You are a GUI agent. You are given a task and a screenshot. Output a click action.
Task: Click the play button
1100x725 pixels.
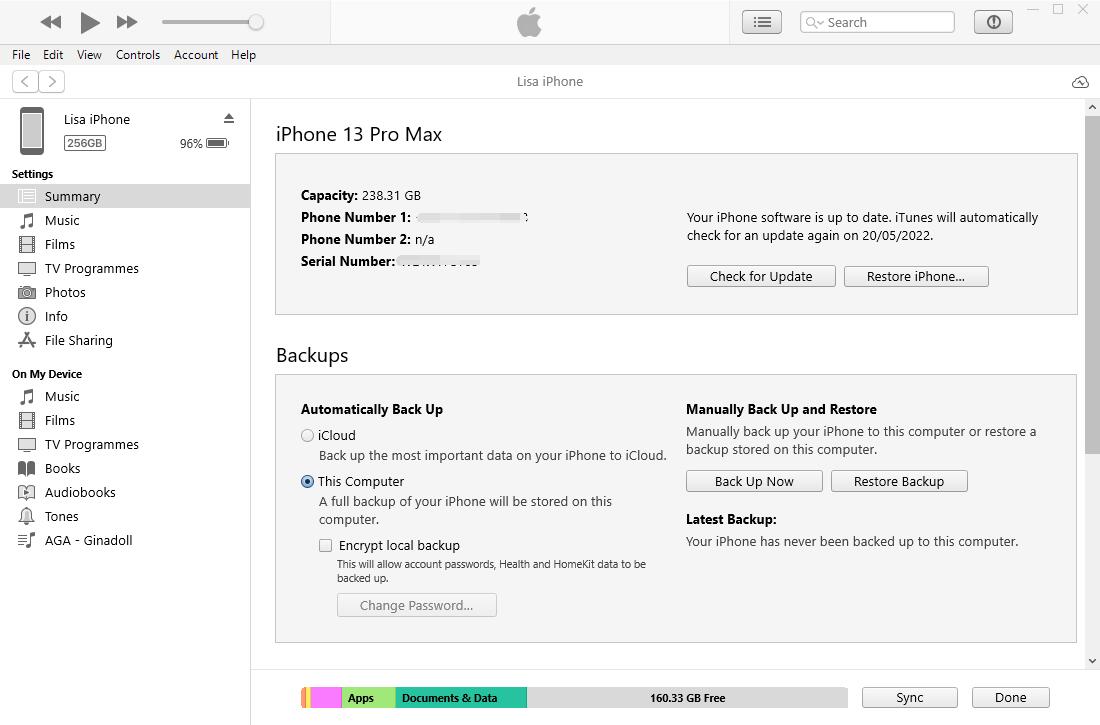point(89,22)
